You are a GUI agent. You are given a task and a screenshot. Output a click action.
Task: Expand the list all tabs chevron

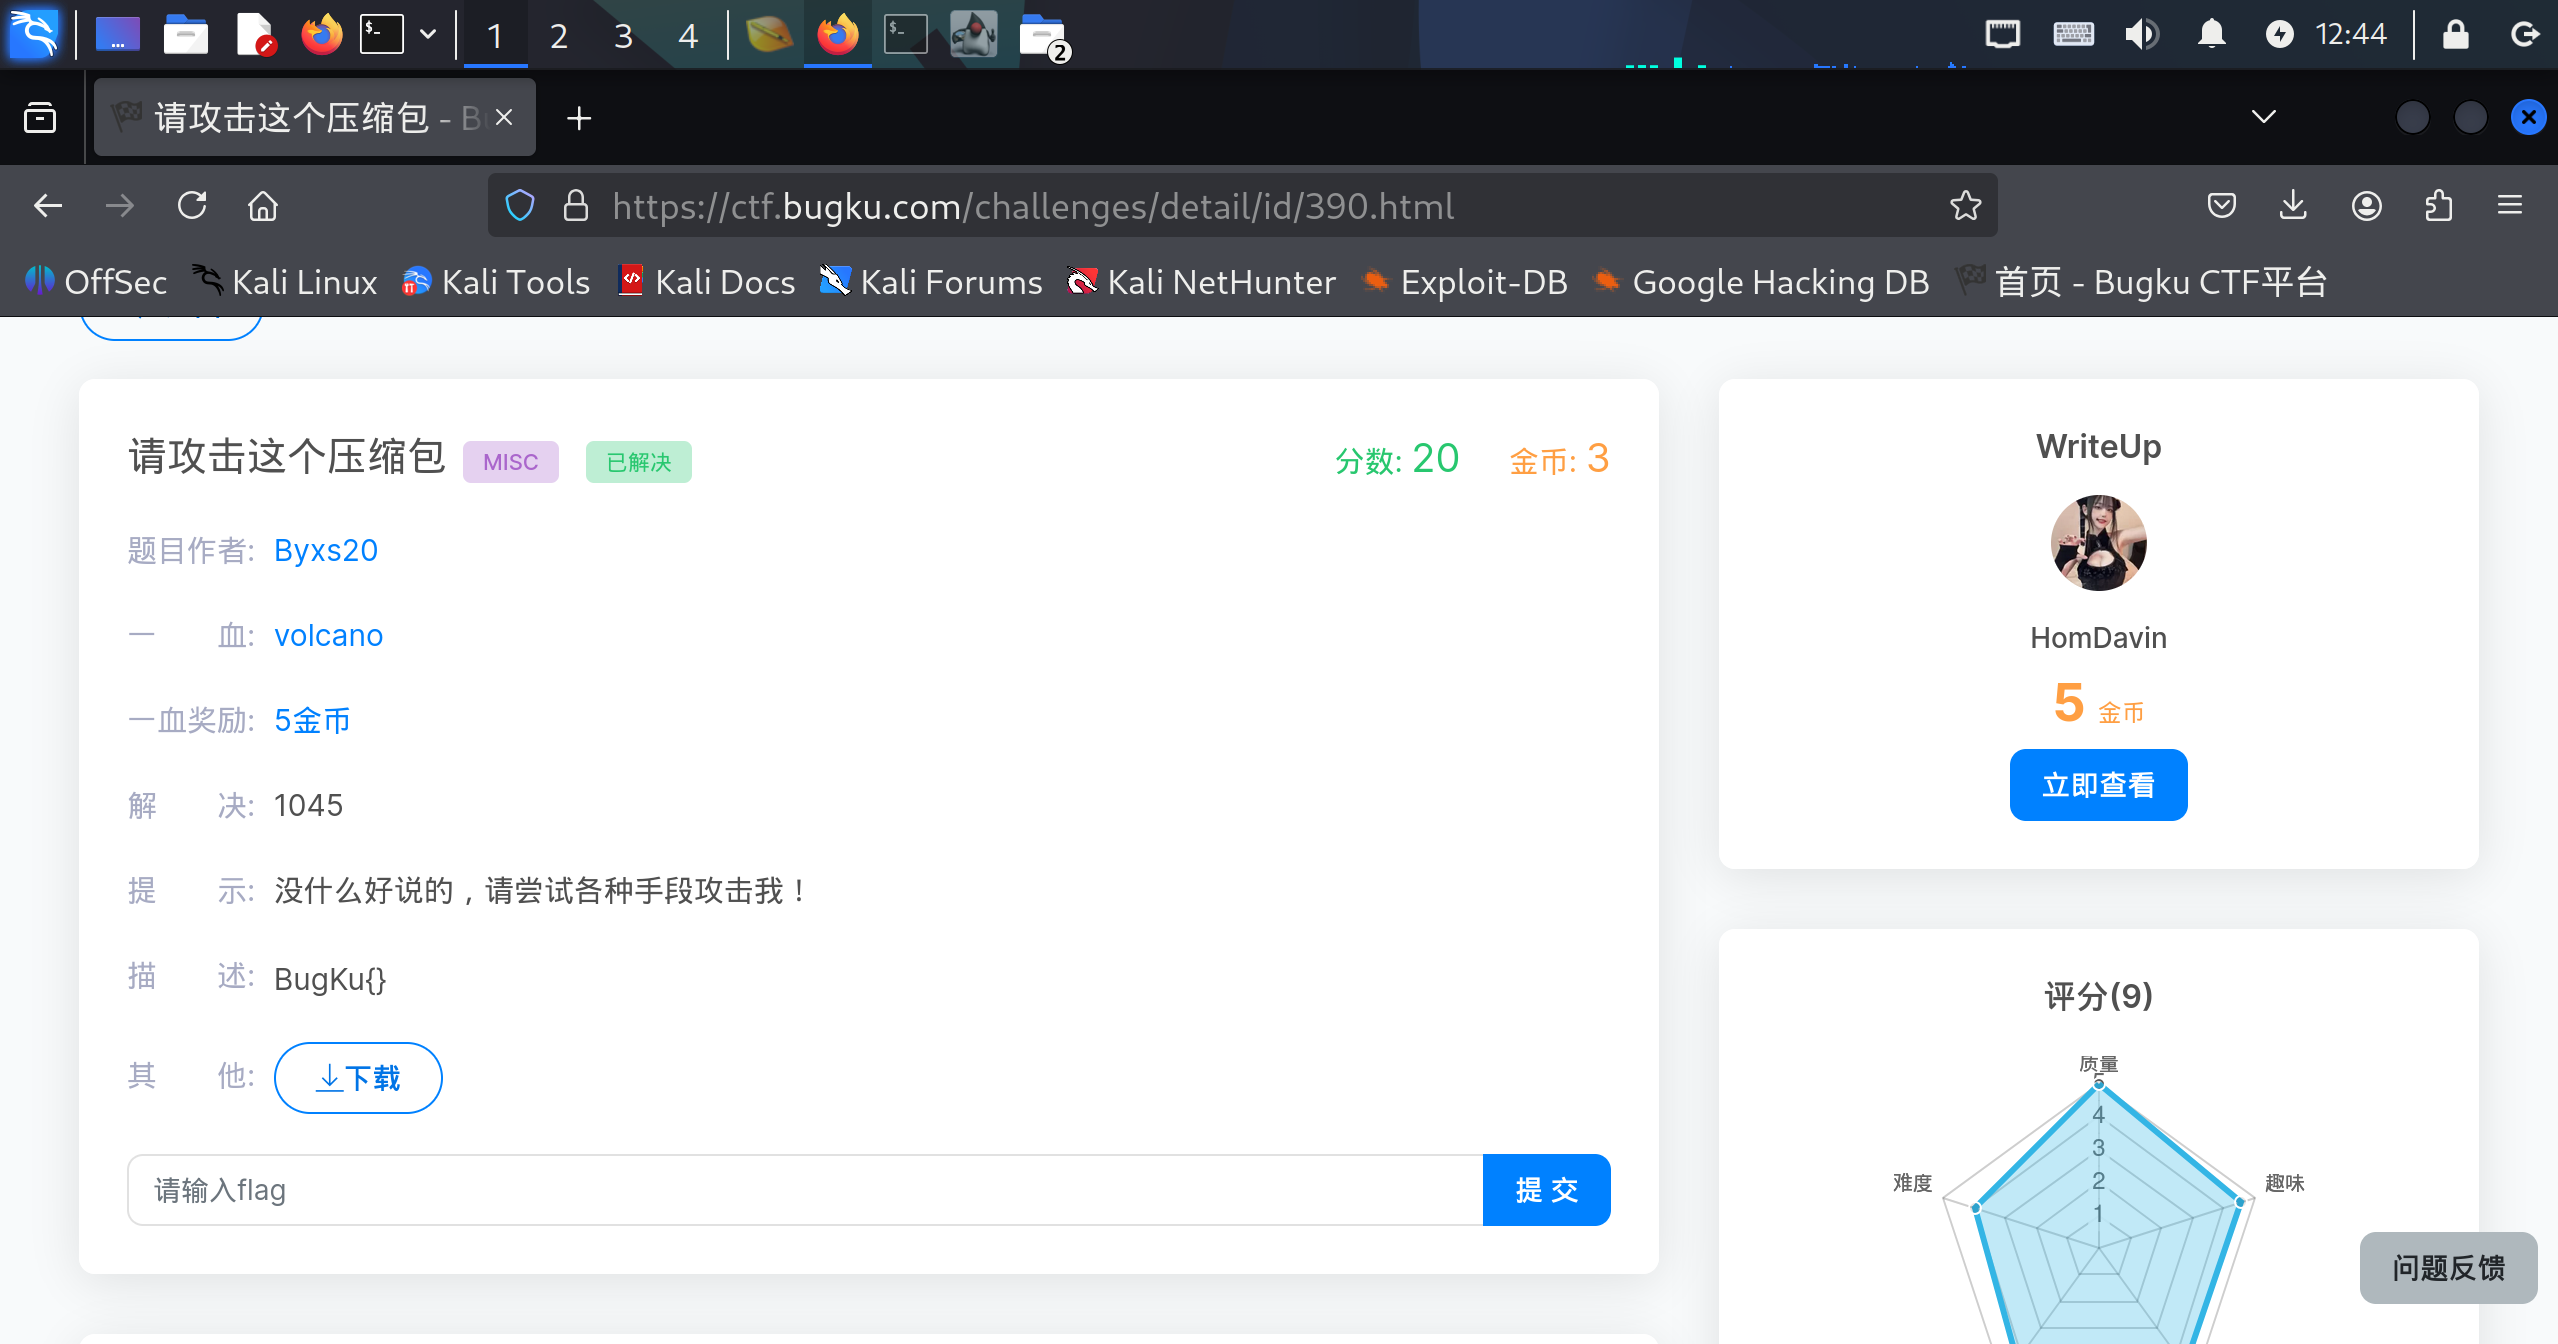click(2264, 117)
